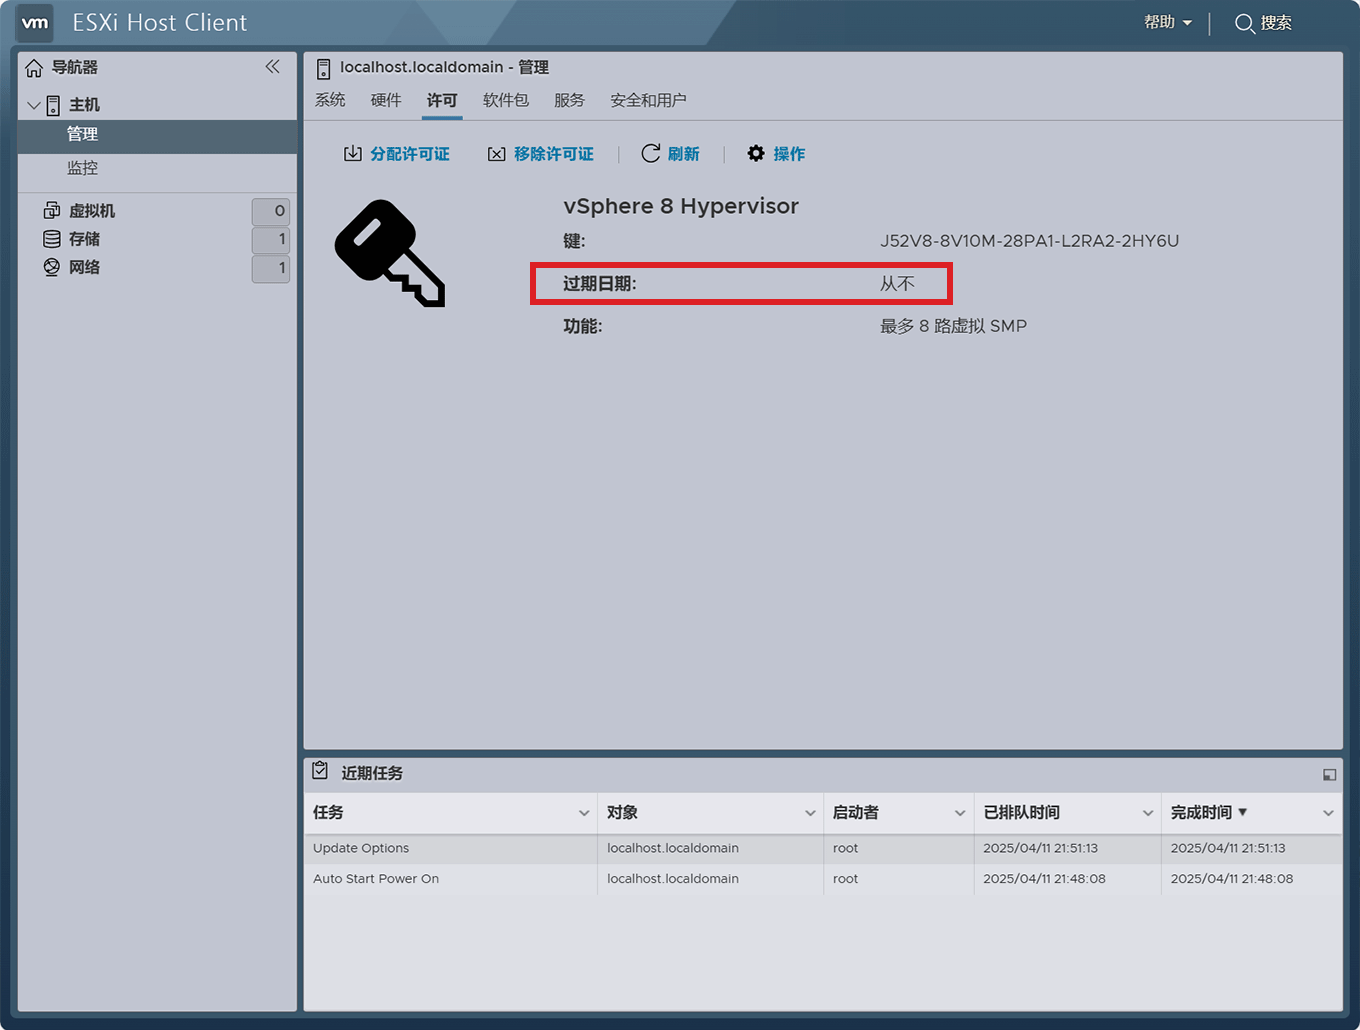Click the 存储 icon in the sidebar
The height and width of the screenshot is (1030, 1360).
(51, 239)
